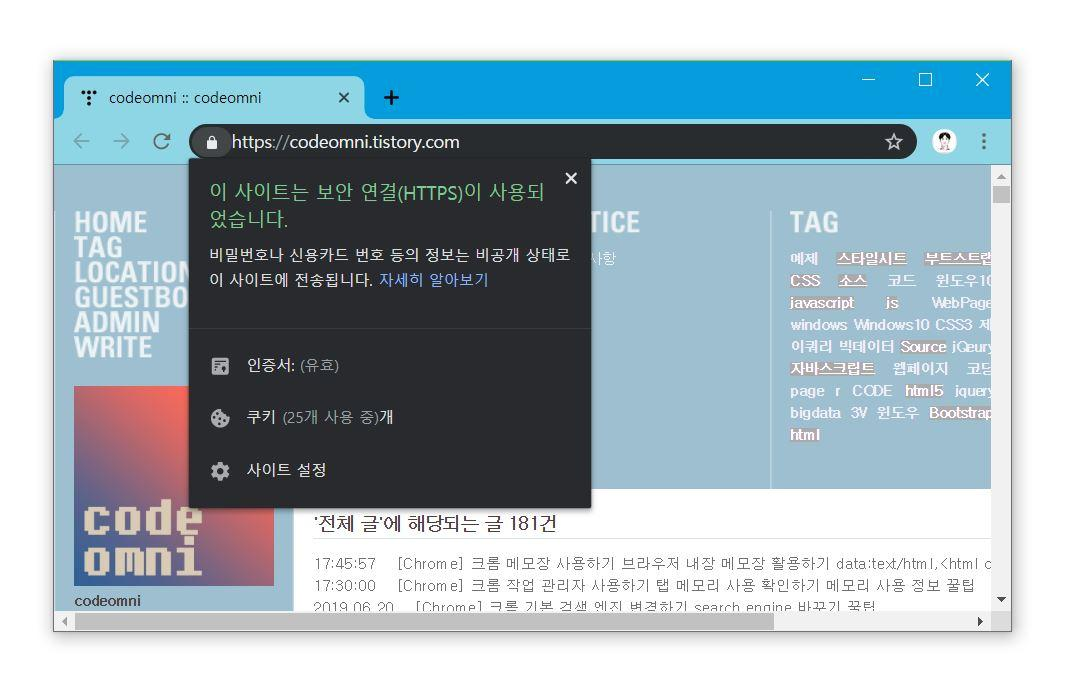Click the Source tag
Screen dimensions: 1072x683
click(923, 347)
